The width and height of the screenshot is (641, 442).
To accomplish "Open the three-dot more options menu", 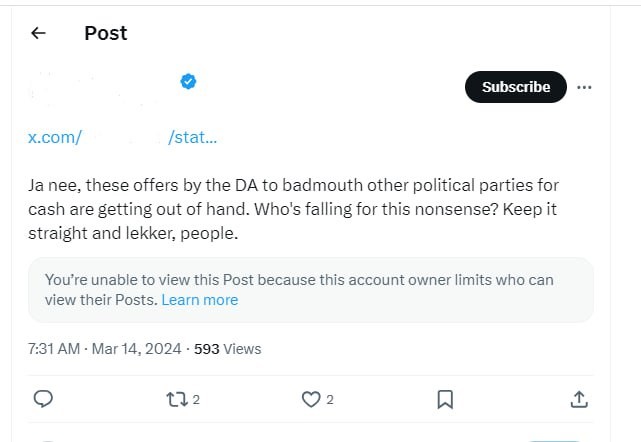I will (585, 87).
